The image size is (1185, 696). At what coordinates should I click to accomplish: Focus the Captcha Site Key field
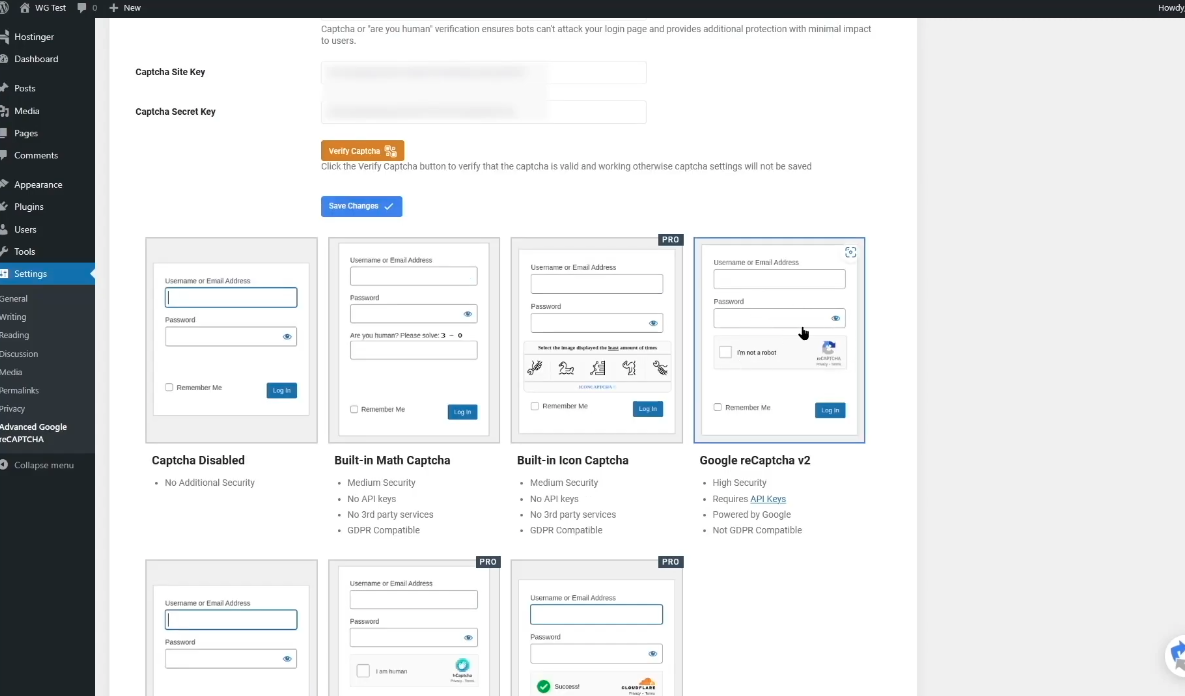click(484, 73)
